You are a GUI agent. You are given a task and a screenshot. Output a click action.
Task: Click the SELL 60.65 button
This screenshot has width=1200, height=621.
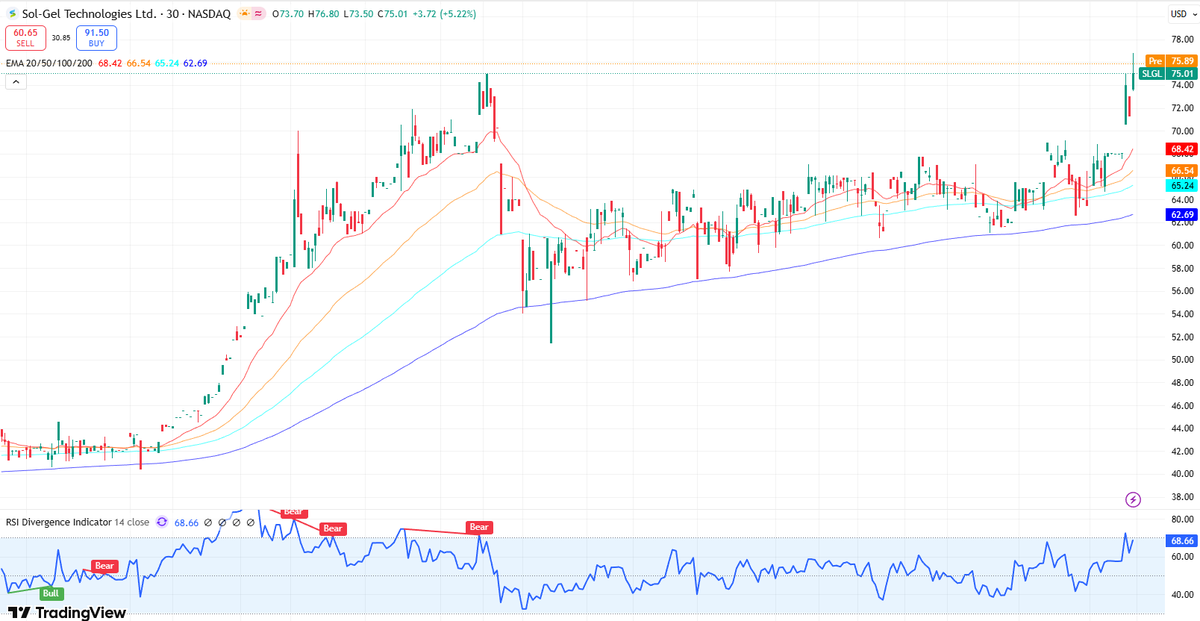pos(25,38)
